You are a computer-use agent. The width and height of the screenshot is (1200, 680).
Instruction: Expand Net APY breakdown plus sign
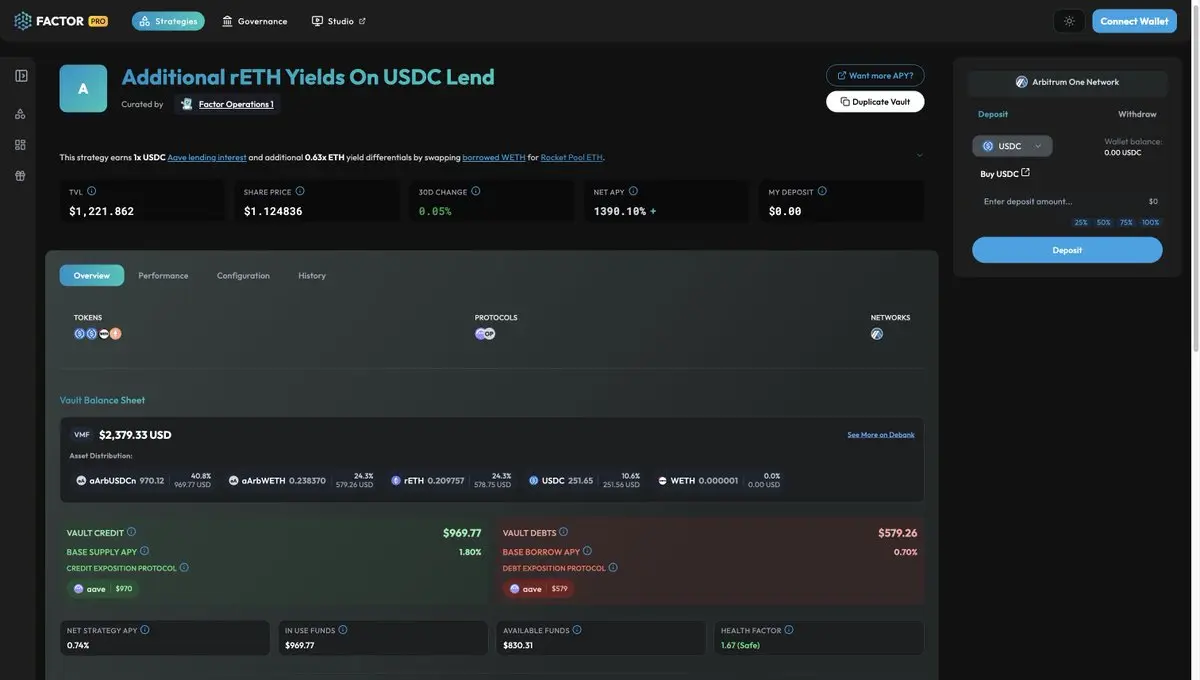[653, 211]
